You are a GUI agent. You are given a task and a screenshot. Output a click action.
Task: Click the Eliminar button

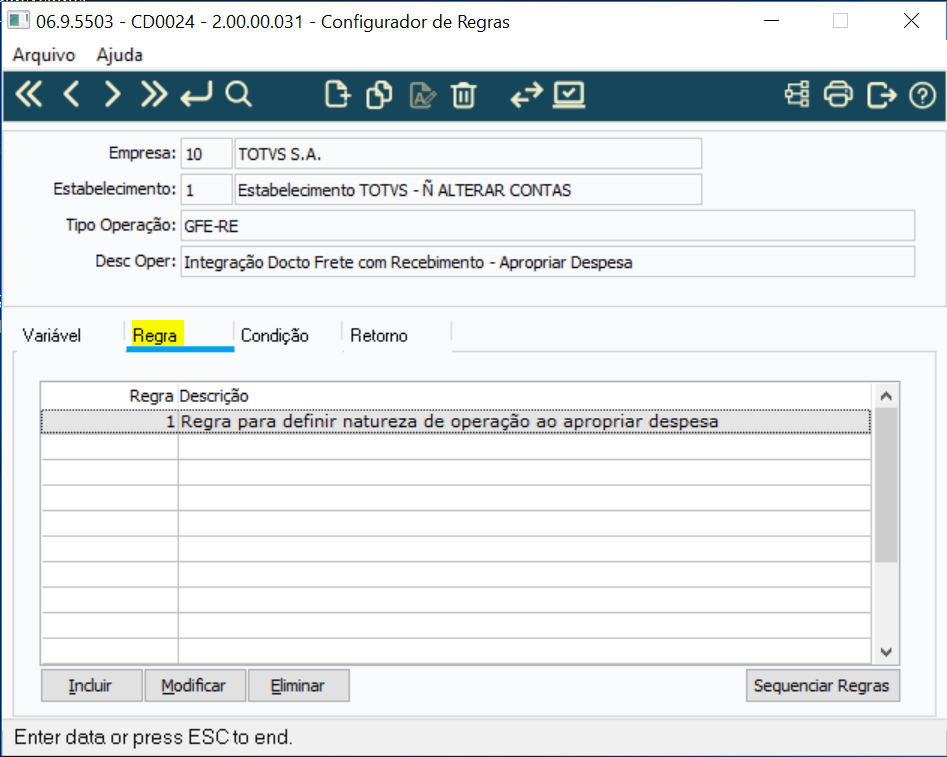pos(298,686)
